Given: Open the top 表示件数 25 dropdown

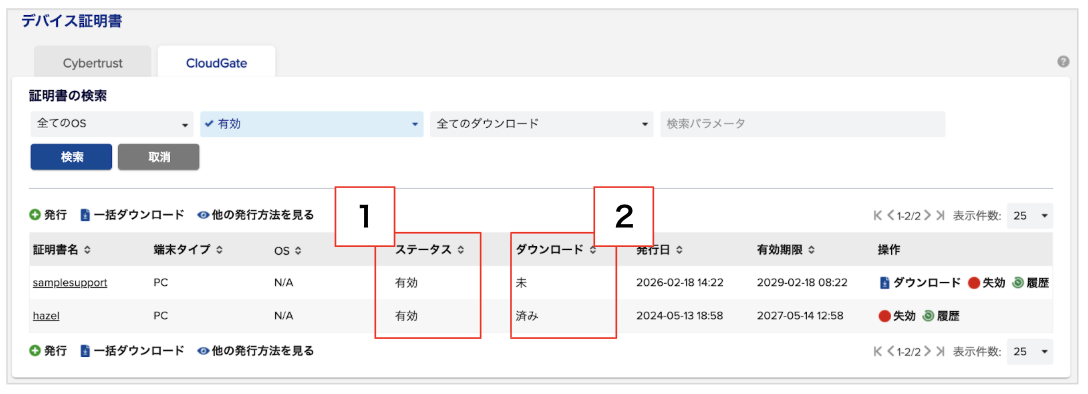Looking at the screenshot, I should click(x=1030, y=216).
